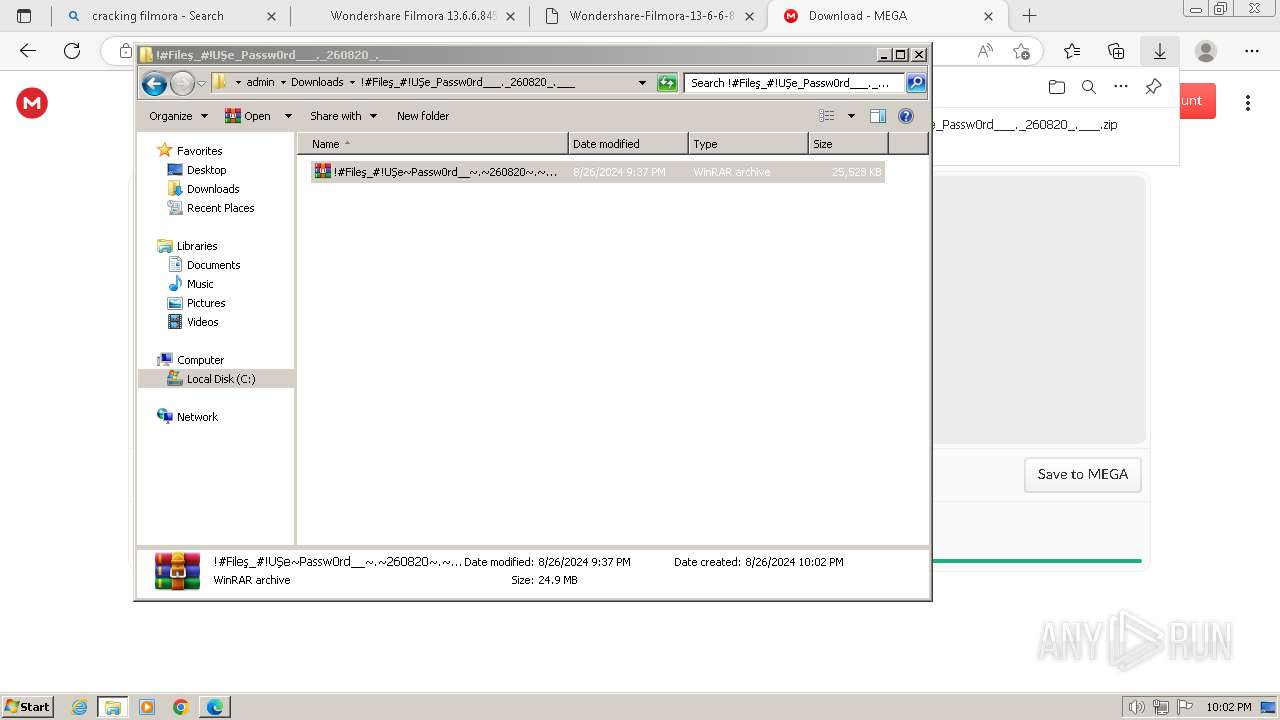Open Edge Collections icon

pos(1116,51)
